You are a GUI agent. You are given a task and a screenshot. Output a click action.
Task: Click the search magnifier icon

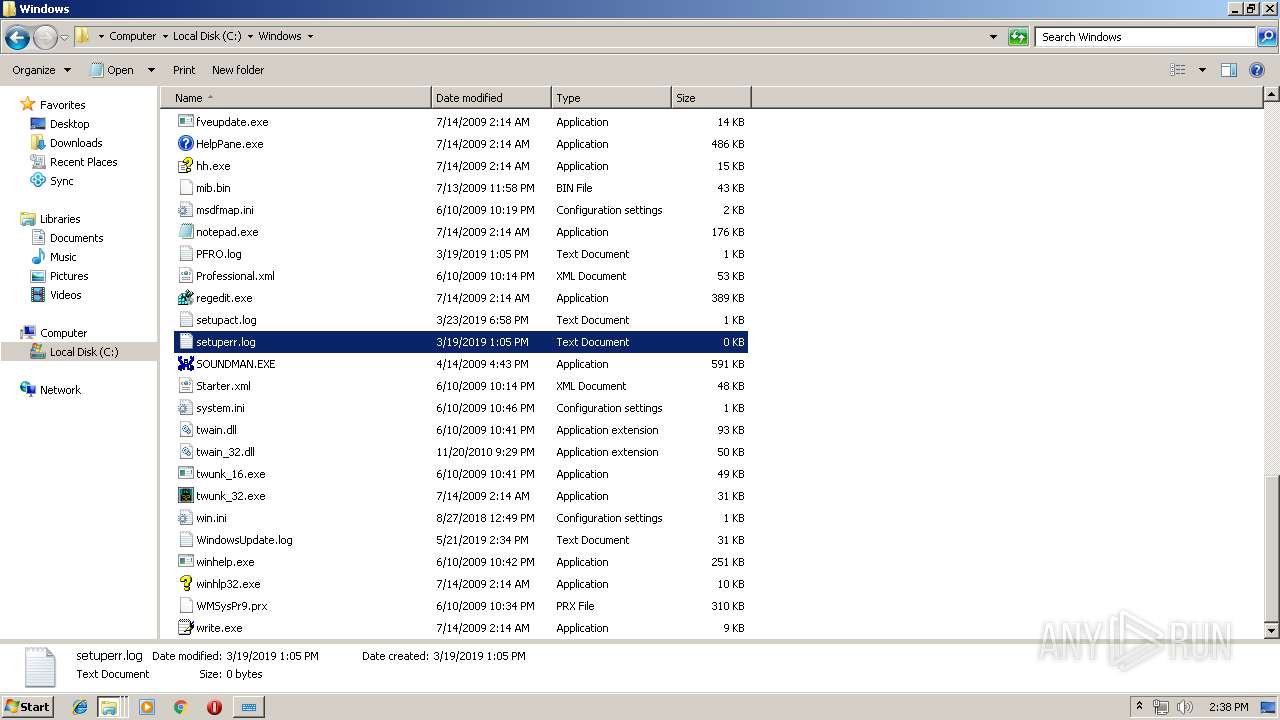(x=1266, y=37)
